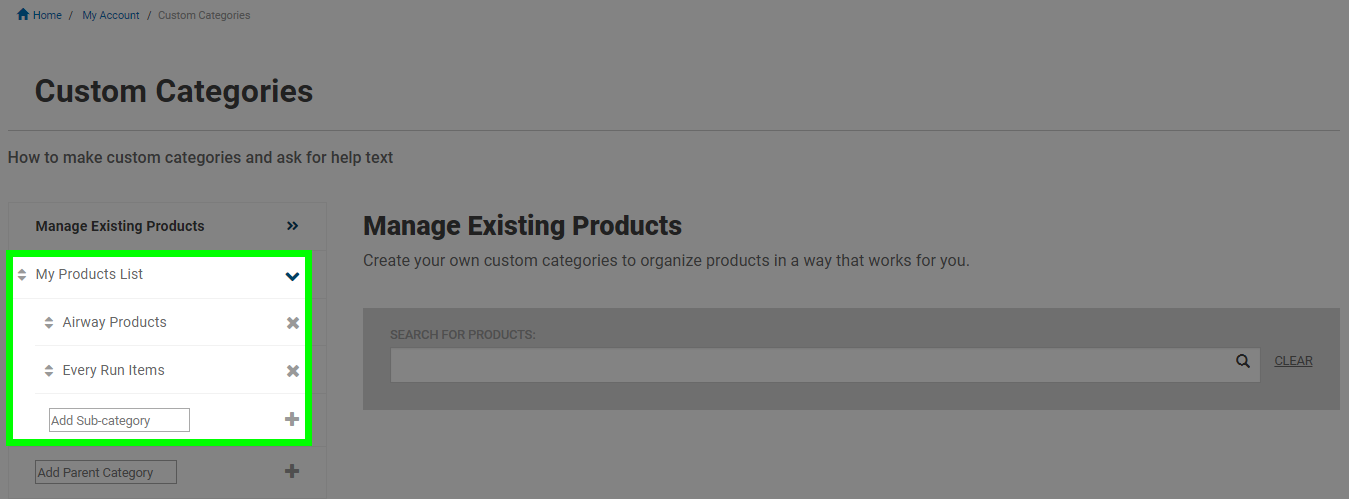Click the sort handle beside Every Run Items
The width and height of the screenshot is (1349, 499).
pos(49,371)
